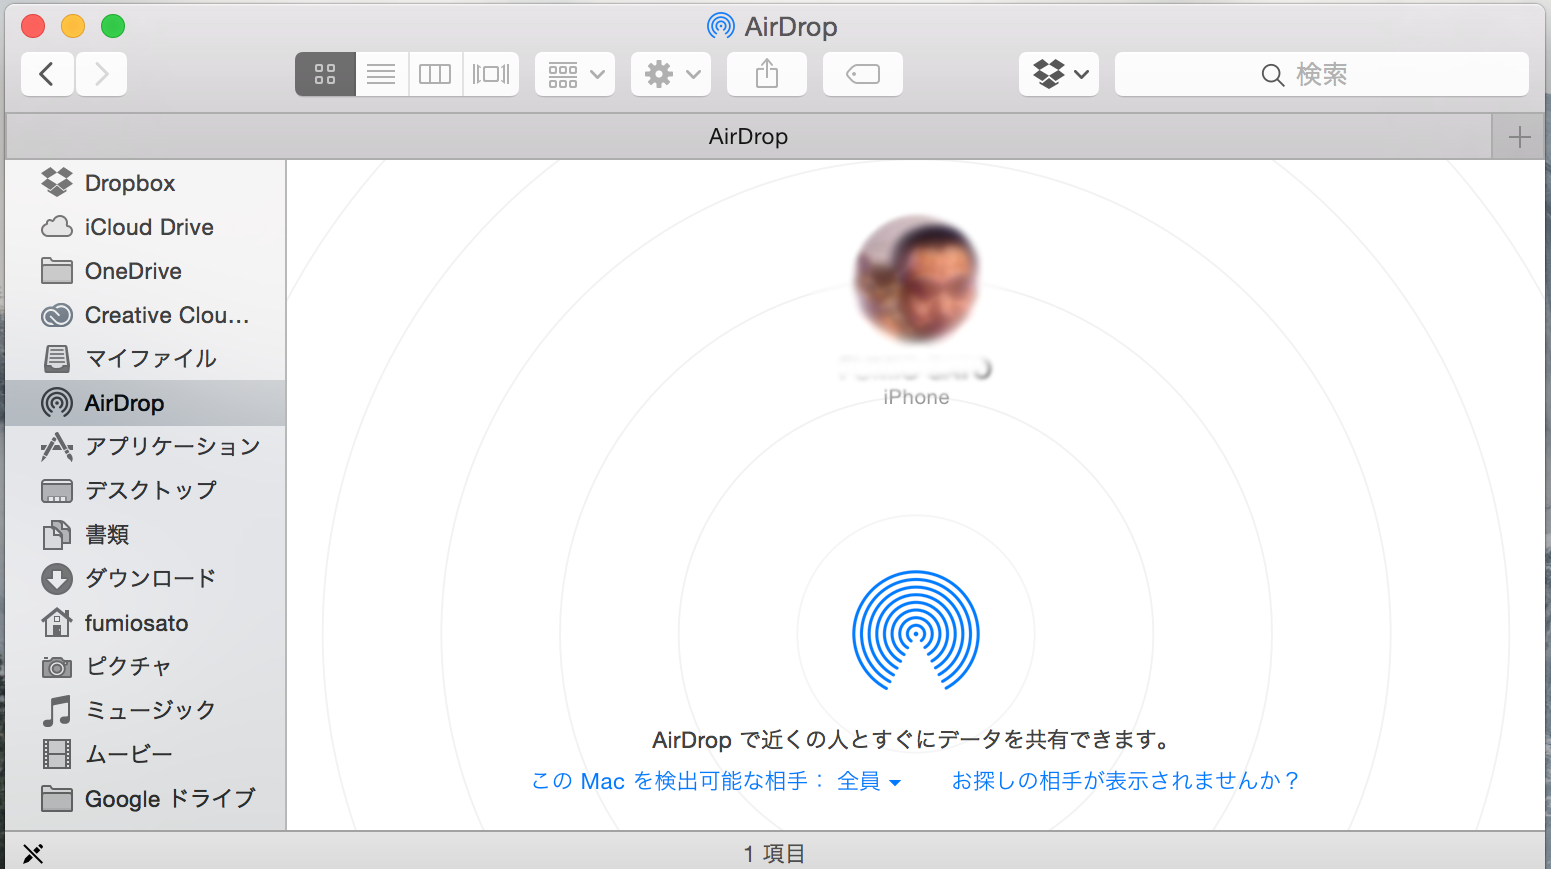The height and width of the screenshot is (869, 1551).
Task: Click the iCloud Drive cloud icon
Action: point(57,227)
